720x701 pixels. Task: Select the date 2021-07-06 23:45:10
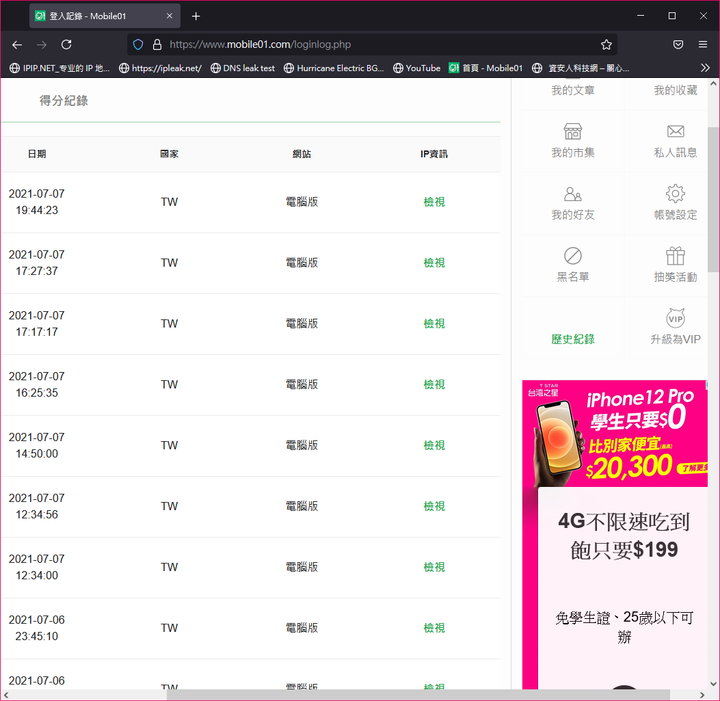point(37,628)
